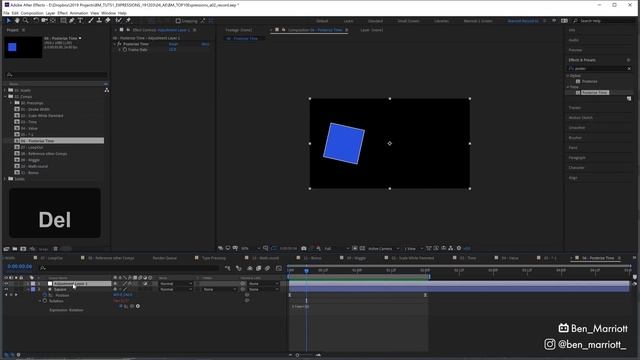640x360 pixels.
Task: Switch to the Small Screen workspace
Action: (x=408, y=21)
